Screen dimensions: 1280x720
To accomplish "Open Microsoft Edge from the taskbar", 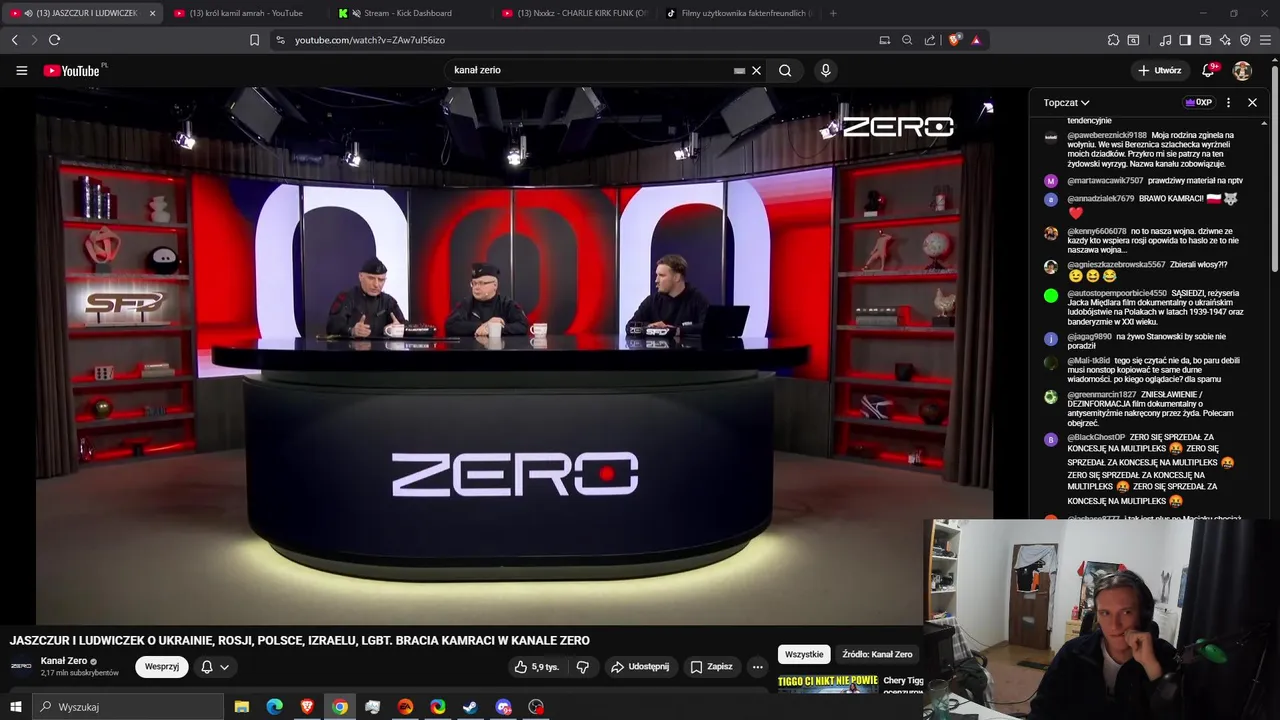I will pyautogui.click(x=274, y=707).
